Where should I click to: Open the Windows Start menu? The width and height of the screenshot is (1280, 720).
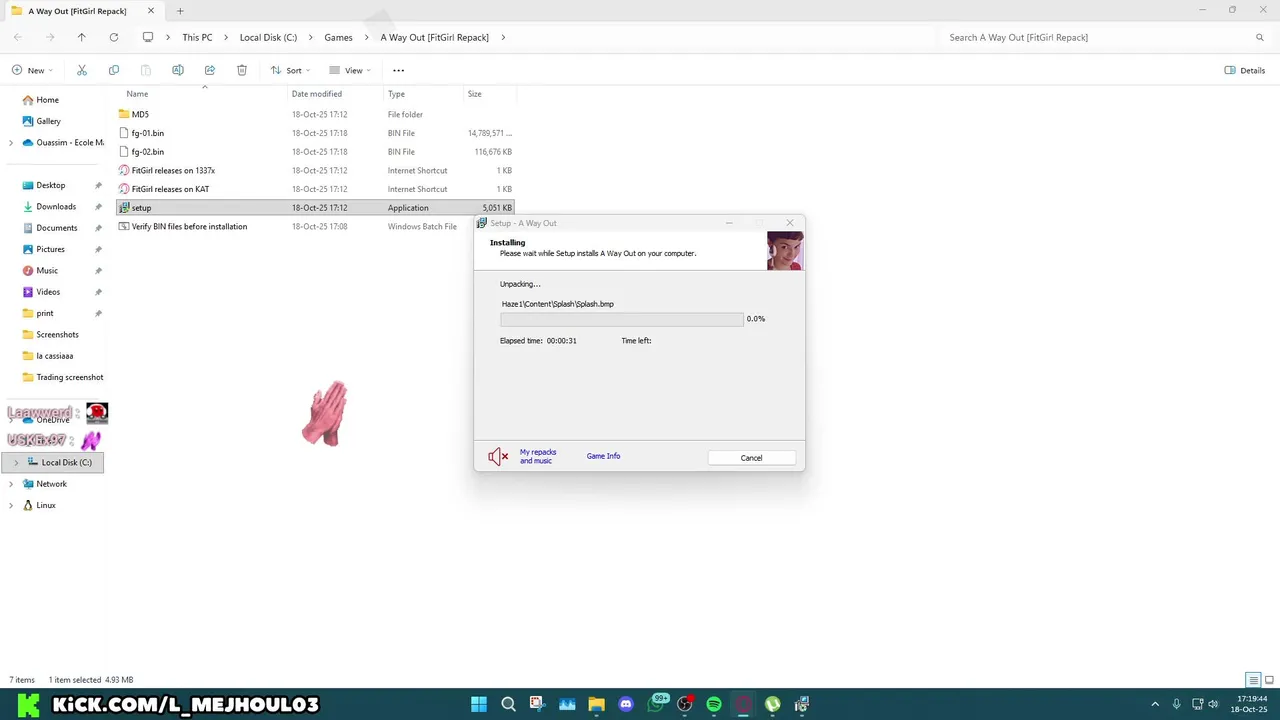[479, 704]
